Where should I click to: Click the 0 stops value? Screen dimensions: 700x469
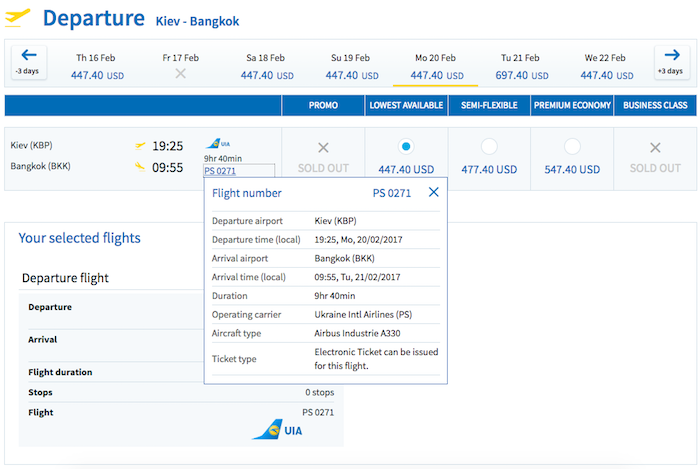[x=320, y=392]
